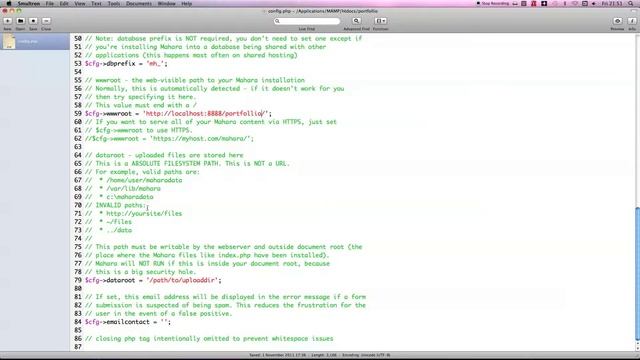Click the 'applications (this happens most often' comment
The image size is (640, 360).
(x=191, y=55)
